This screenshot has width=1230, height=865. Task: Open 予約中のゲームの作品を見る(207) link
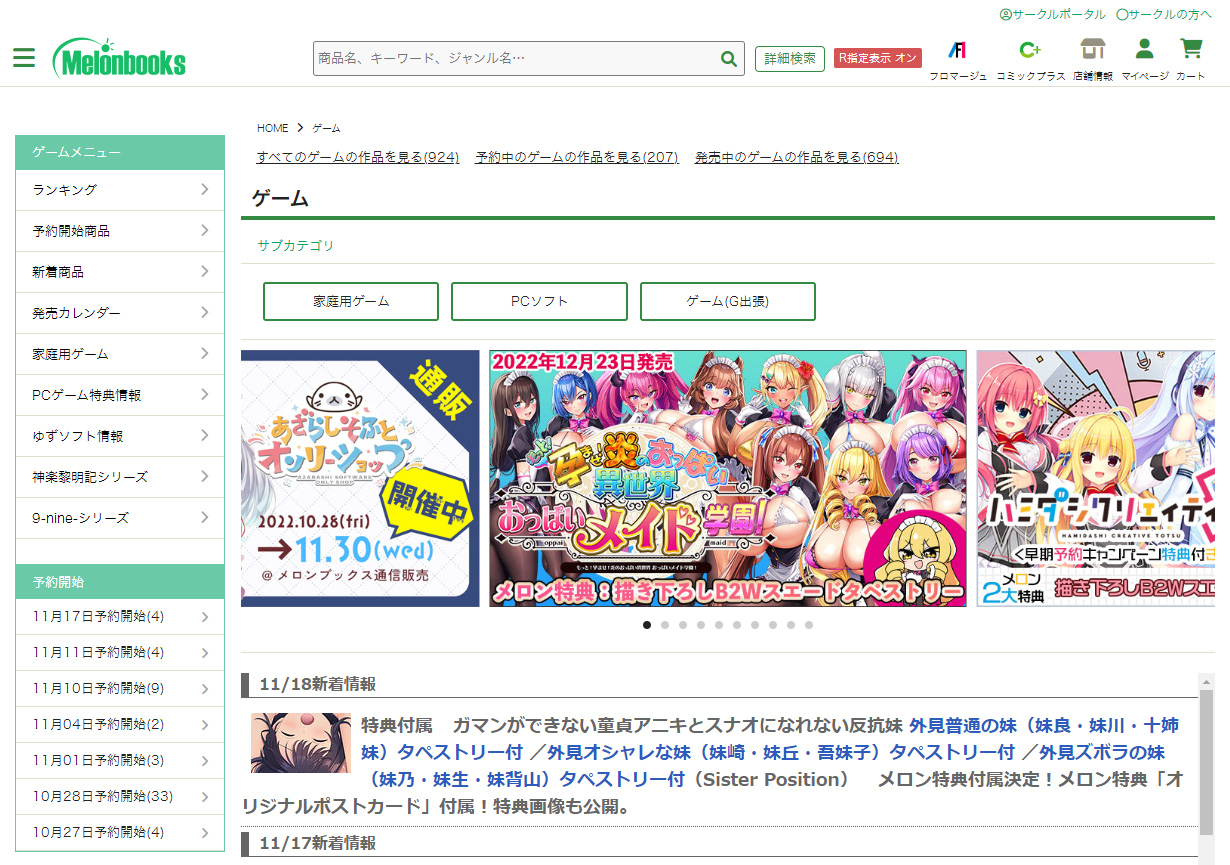click(577, 157)
